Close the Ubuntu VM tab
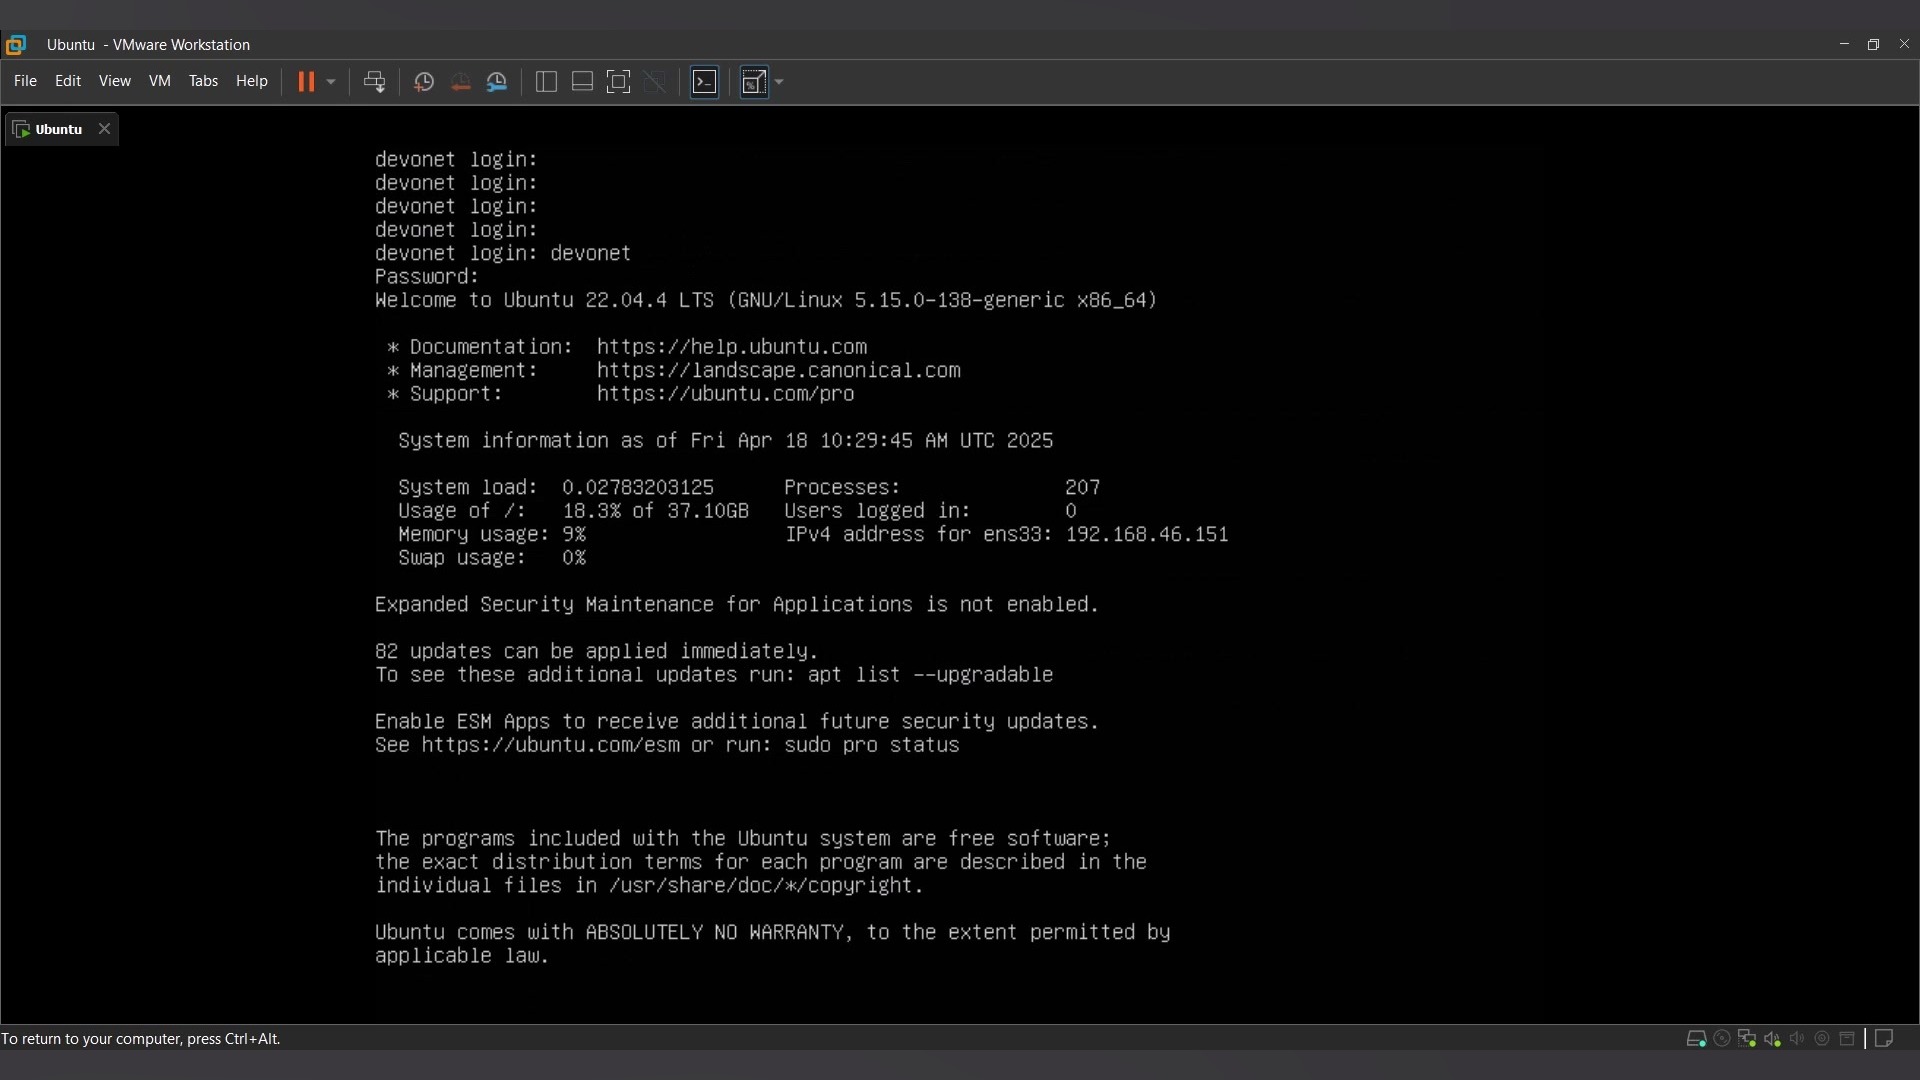Image resolution: width=1920 pixels, height=1080 pixels. click(x=104, y=129)
